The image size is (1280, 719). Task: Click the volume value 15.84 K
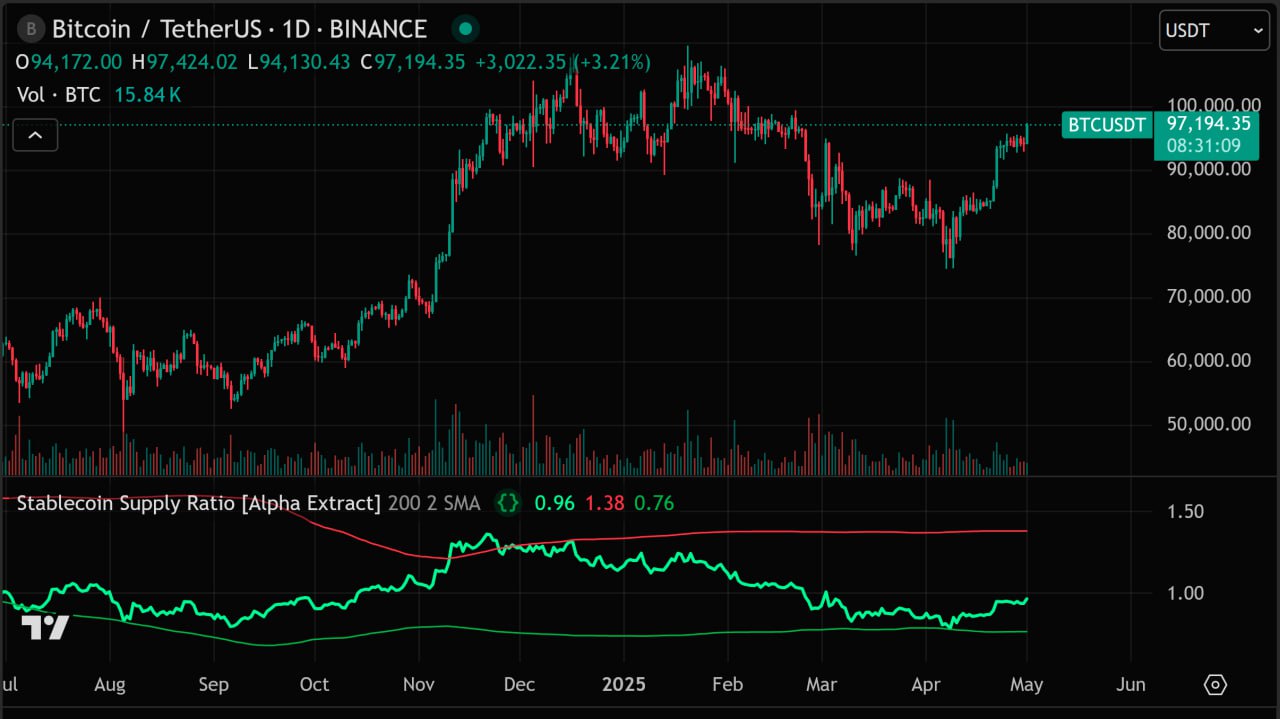pyautogui.click(x=148, y=95)
